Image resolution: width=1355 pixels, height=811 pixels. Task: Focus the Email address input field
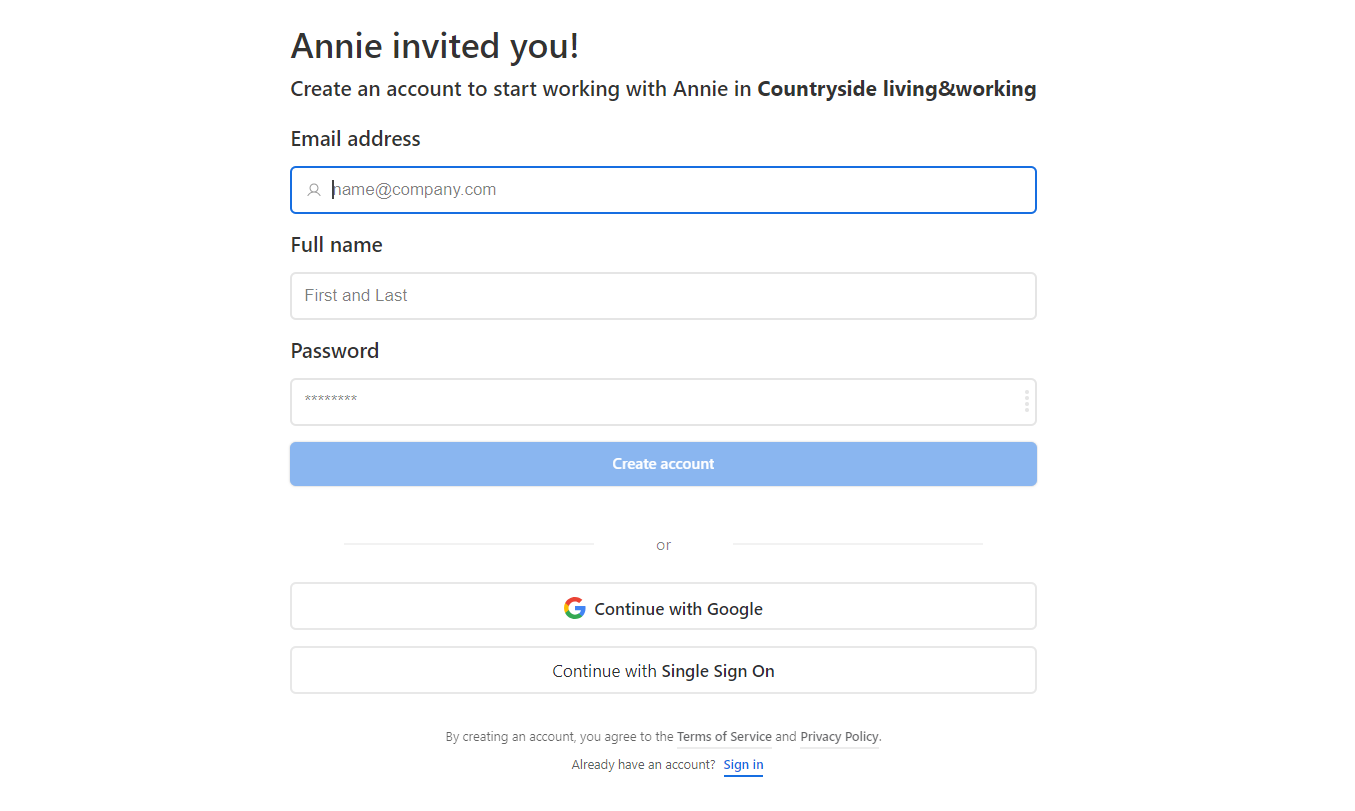(x=680, y=190)
